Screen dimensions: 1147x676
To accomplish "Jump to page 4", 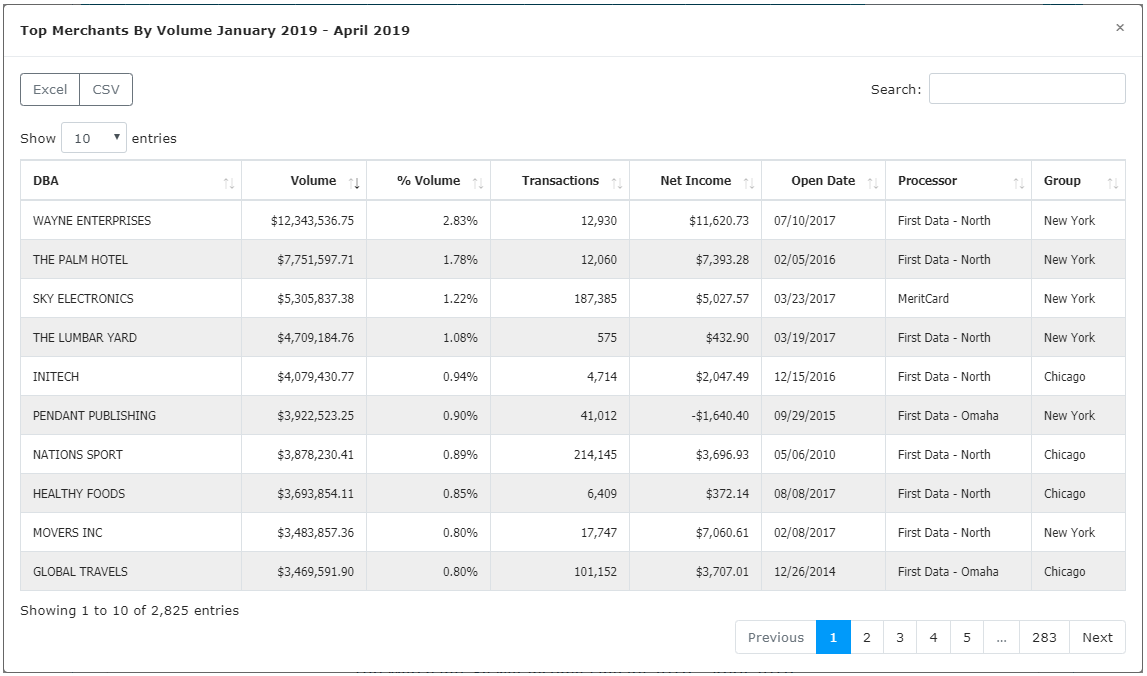I will coord(933,637).
